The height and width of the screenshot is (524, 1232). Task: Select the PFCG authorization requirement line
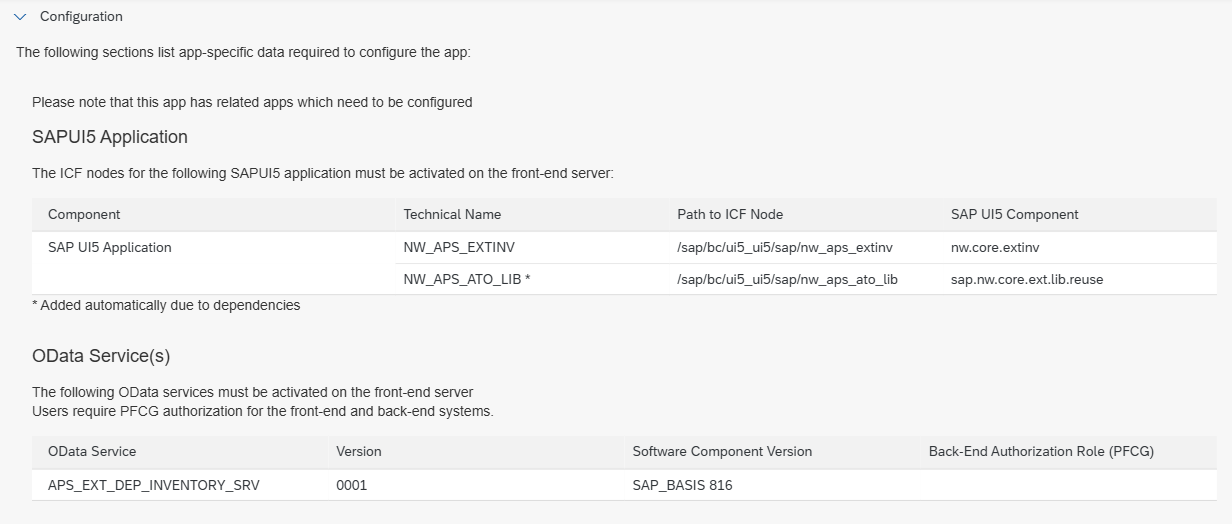pos(263,411)
